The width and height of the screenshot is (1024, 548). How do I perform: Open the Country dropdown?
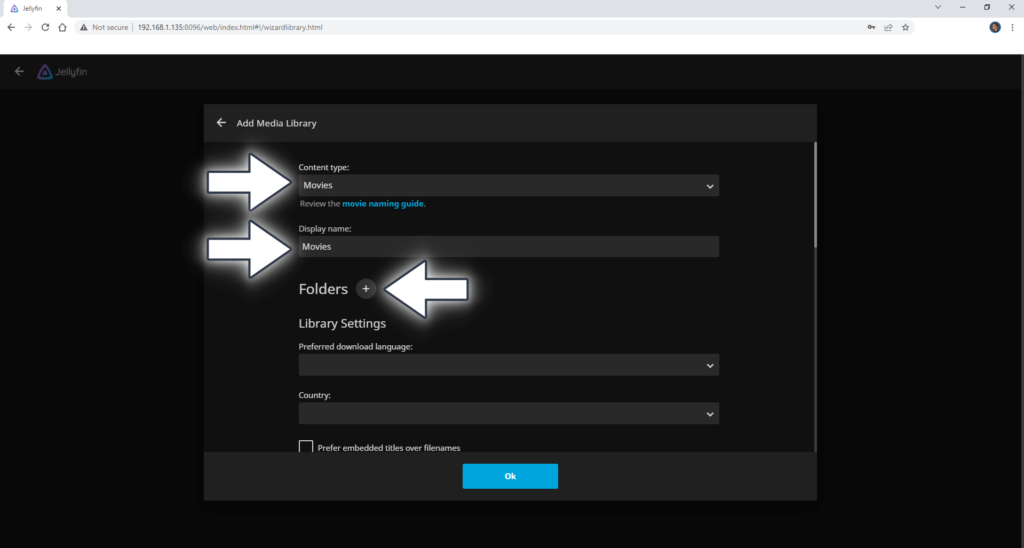509,413
